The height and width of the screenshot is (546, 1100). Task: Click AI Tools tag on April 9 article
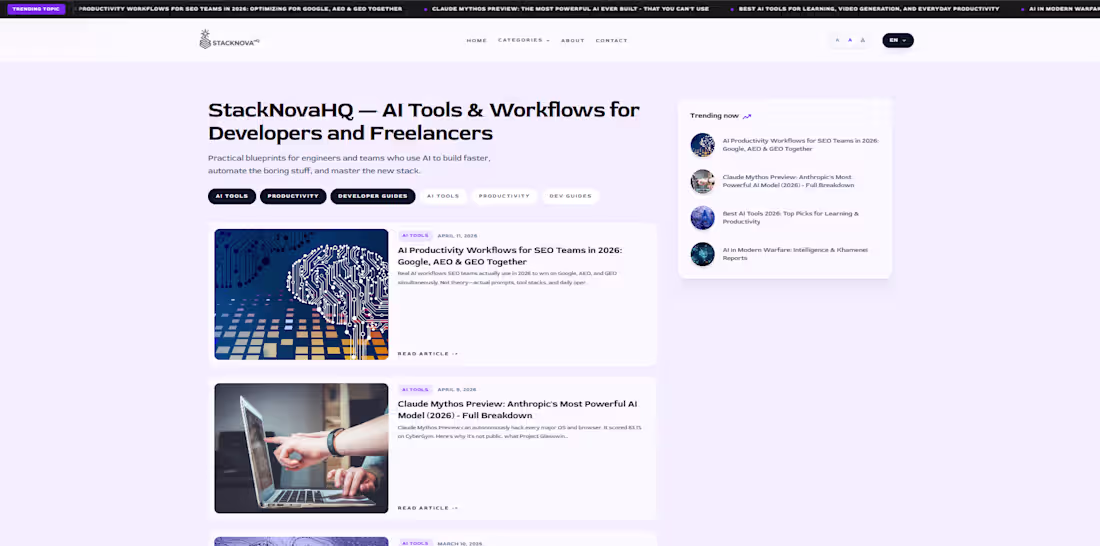415,389
